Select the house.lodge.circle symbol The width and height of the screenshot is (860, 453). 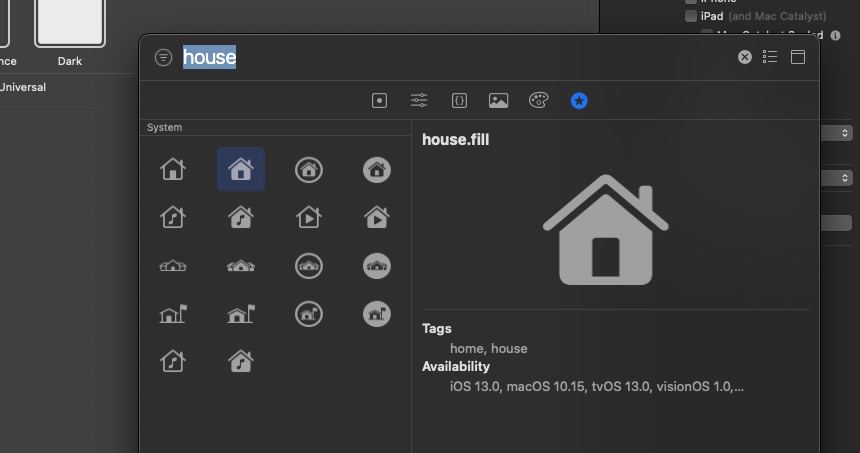tap(309, 266)
